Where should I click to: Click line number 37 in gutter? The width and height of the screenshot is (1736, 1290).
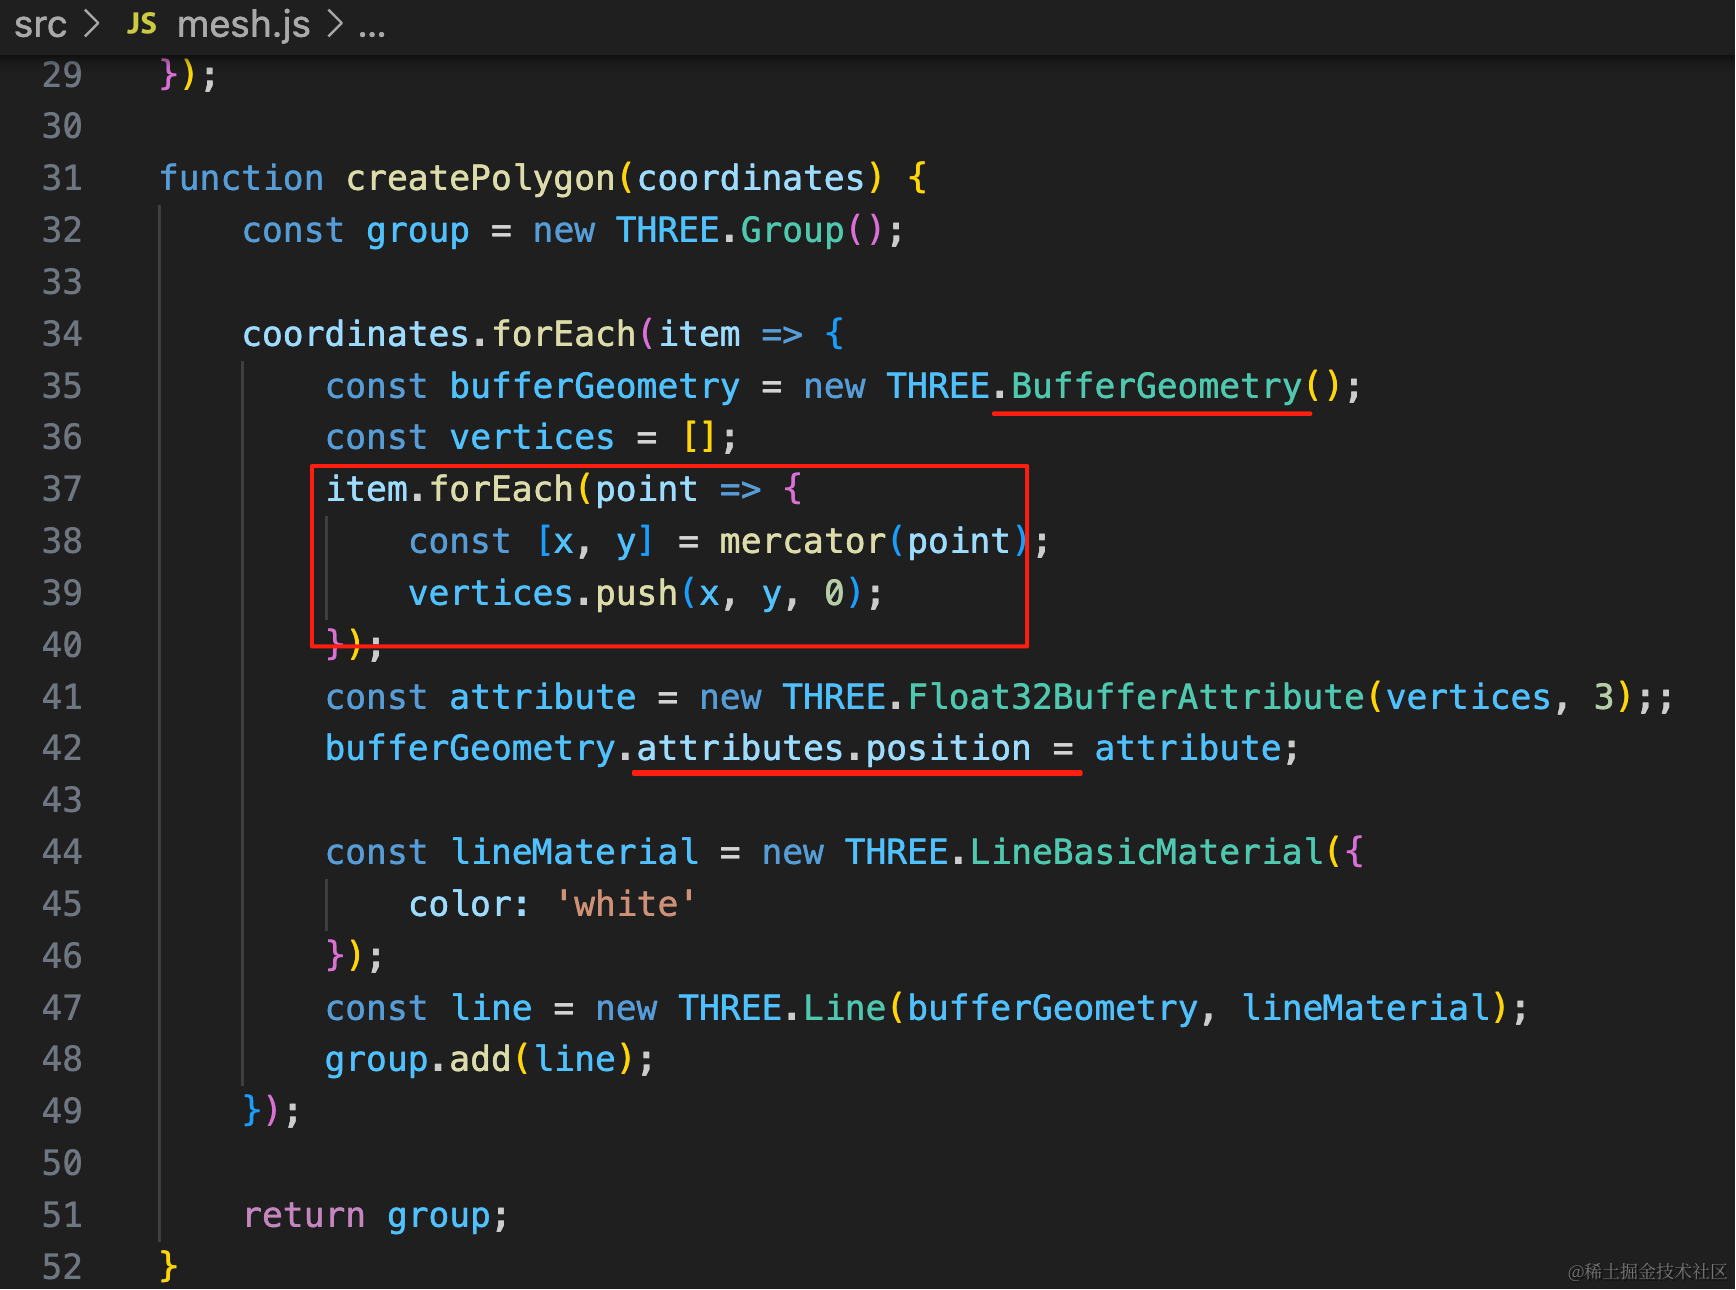click(62, 489)
